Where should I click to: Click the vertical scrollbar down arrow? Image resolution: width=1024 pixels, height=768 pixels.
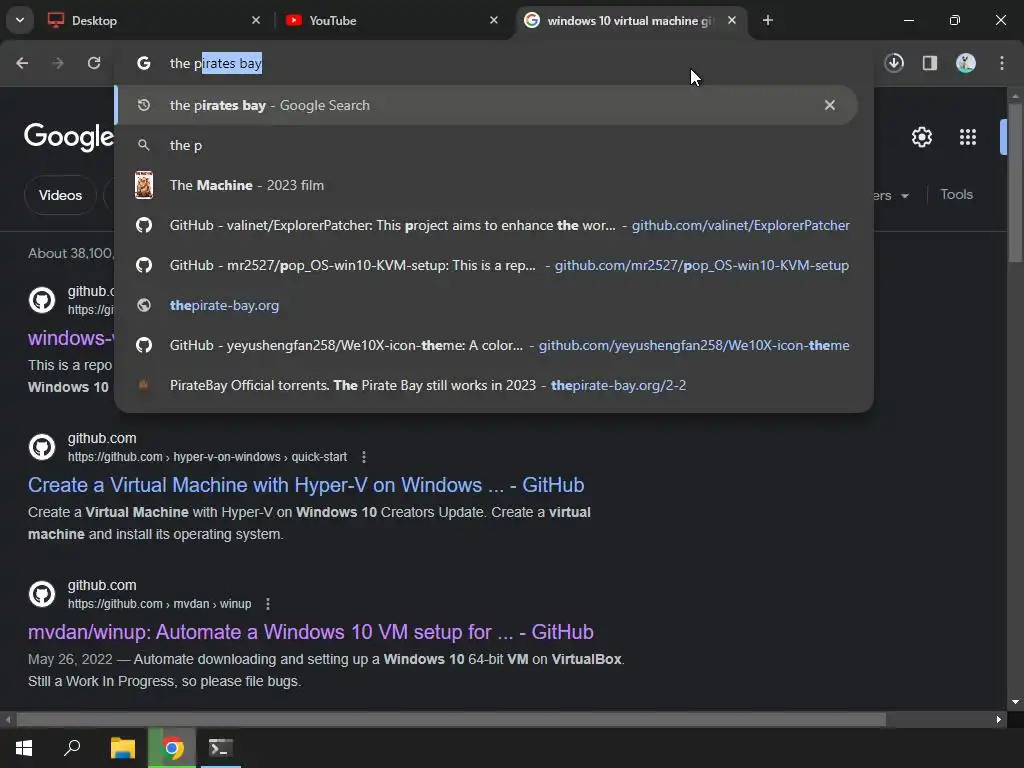tap(1015, 702)
